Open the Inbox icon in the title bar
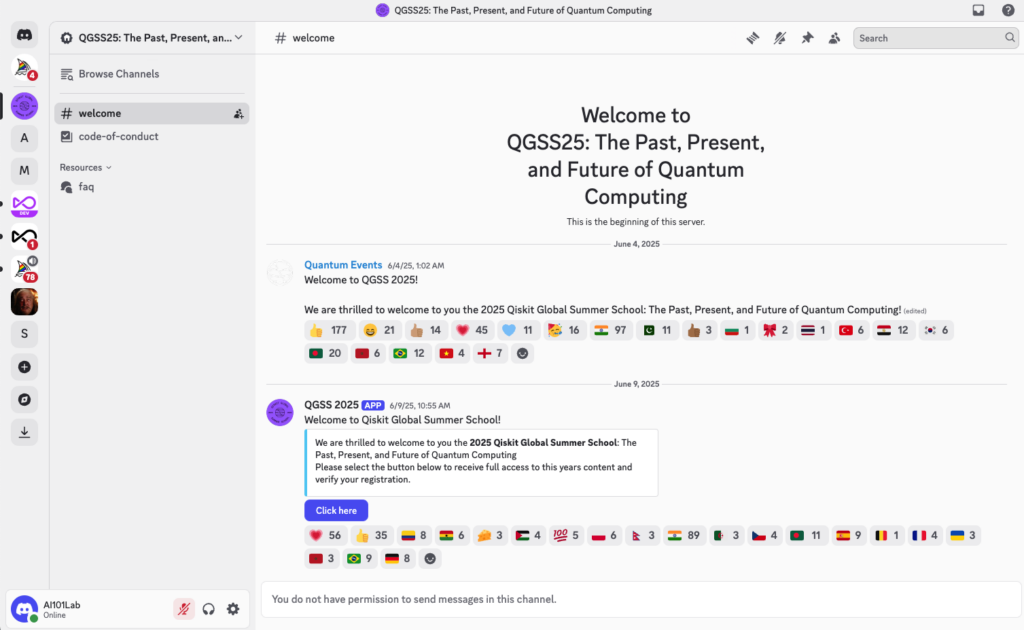Viewport: 1024px width, 630px height. [x=978, y=10]
